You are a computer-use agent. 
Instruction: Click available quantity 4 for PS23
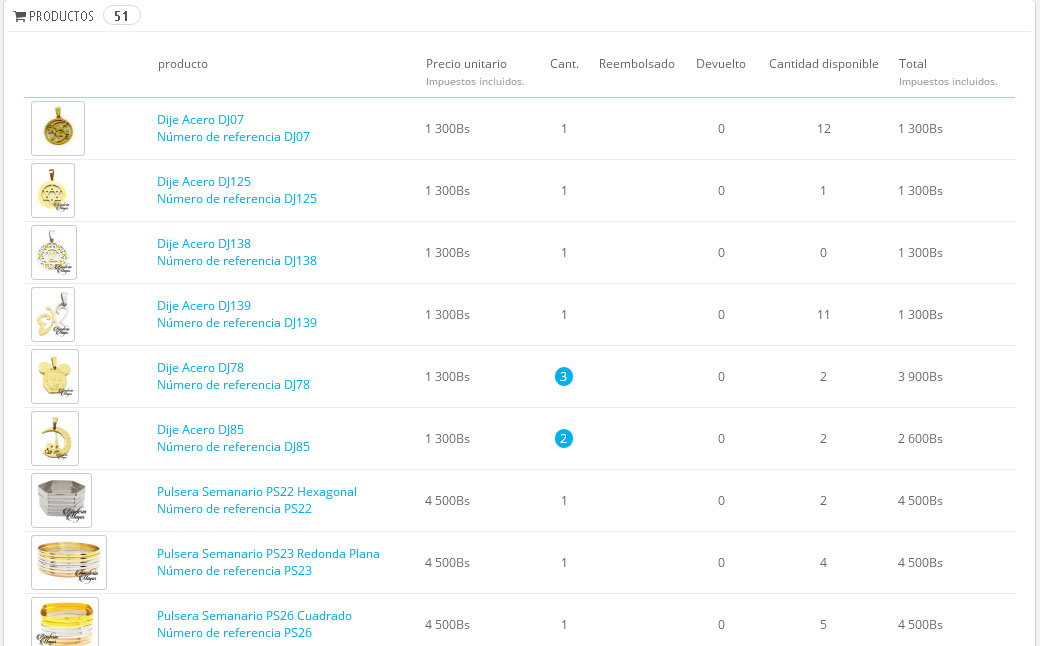click(823, 562)
